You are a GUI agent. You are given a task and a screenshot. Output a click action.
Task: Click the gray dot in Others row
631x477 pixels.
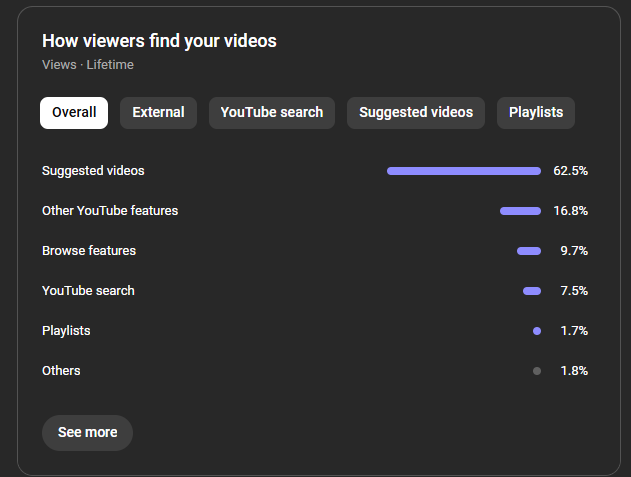coord(537,371)
